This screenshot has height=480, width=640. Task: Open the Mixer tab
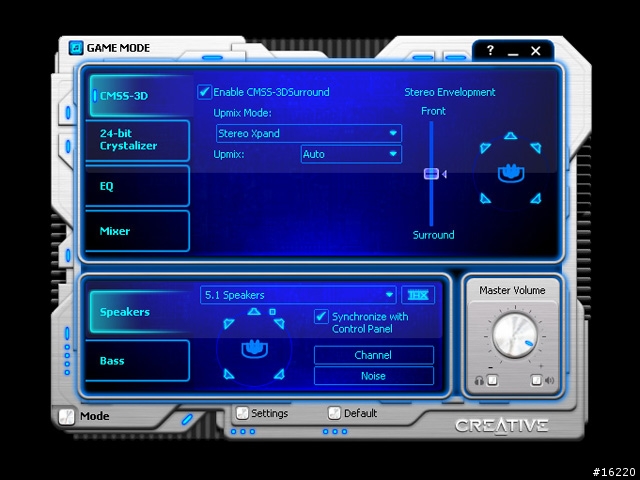138,231
